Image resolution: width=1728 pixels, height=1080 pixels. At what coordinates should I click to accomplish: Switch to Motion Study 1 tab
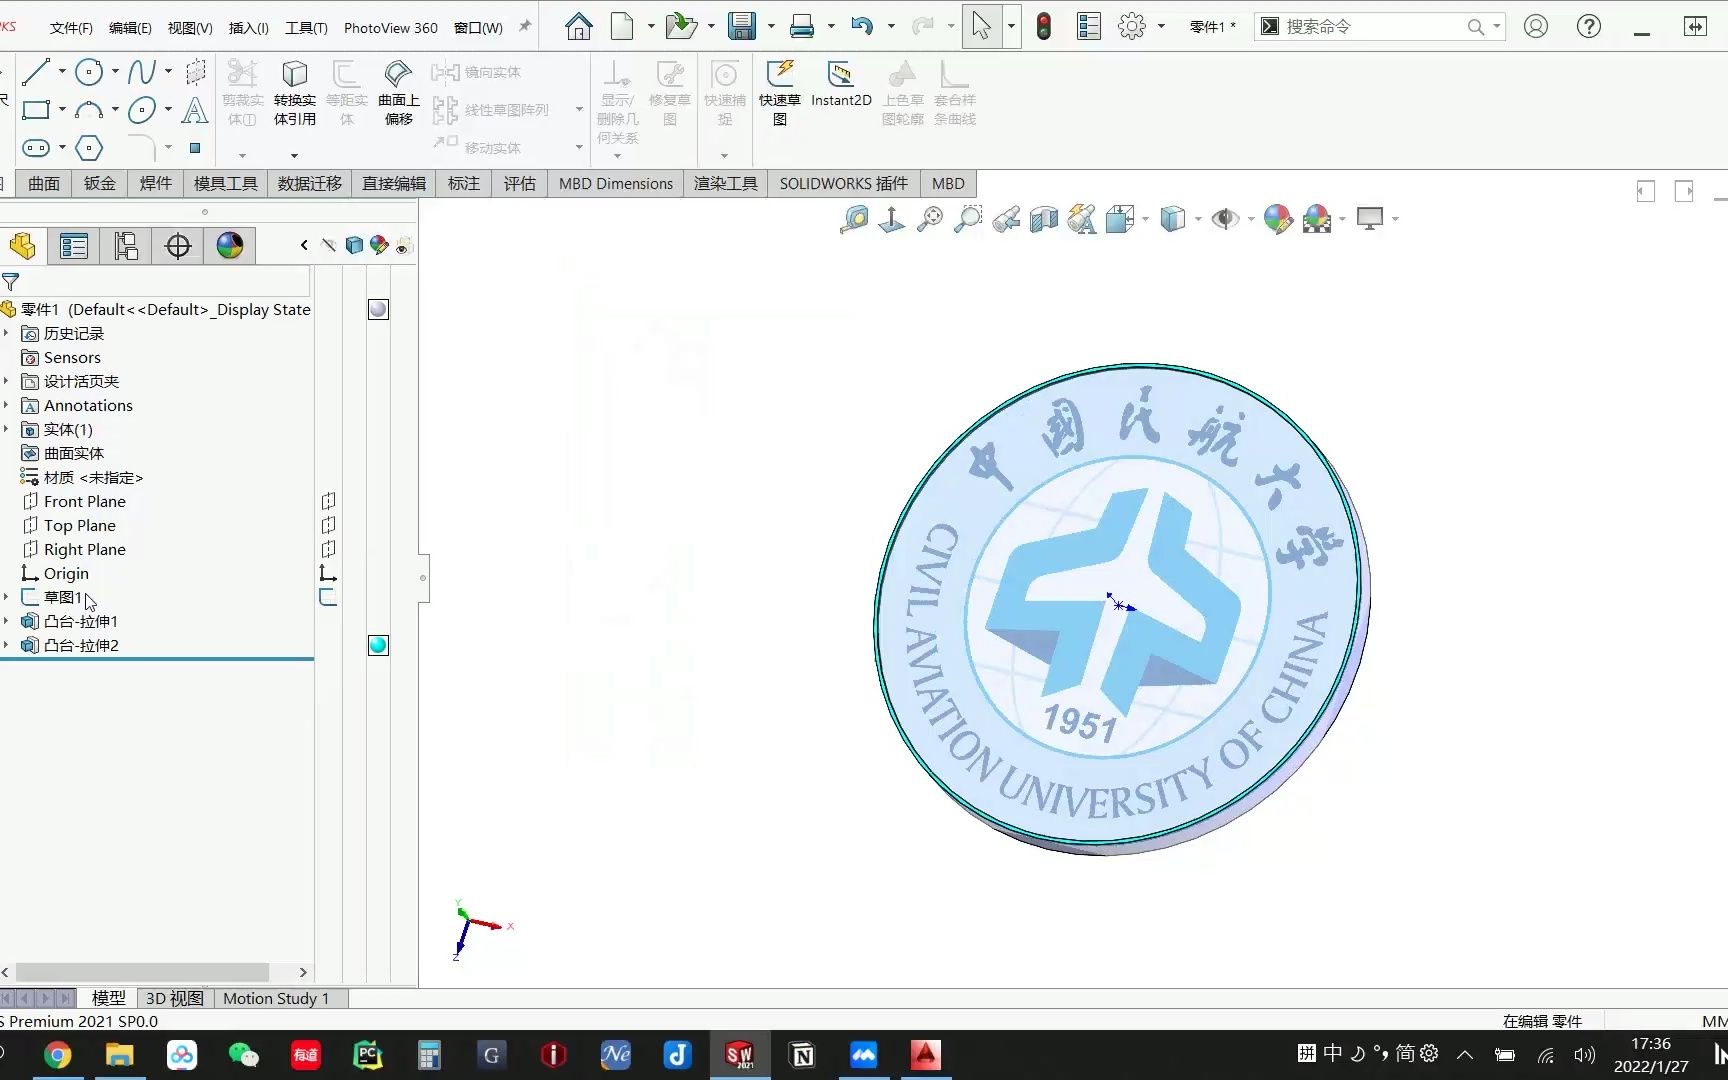coord(276,998)
